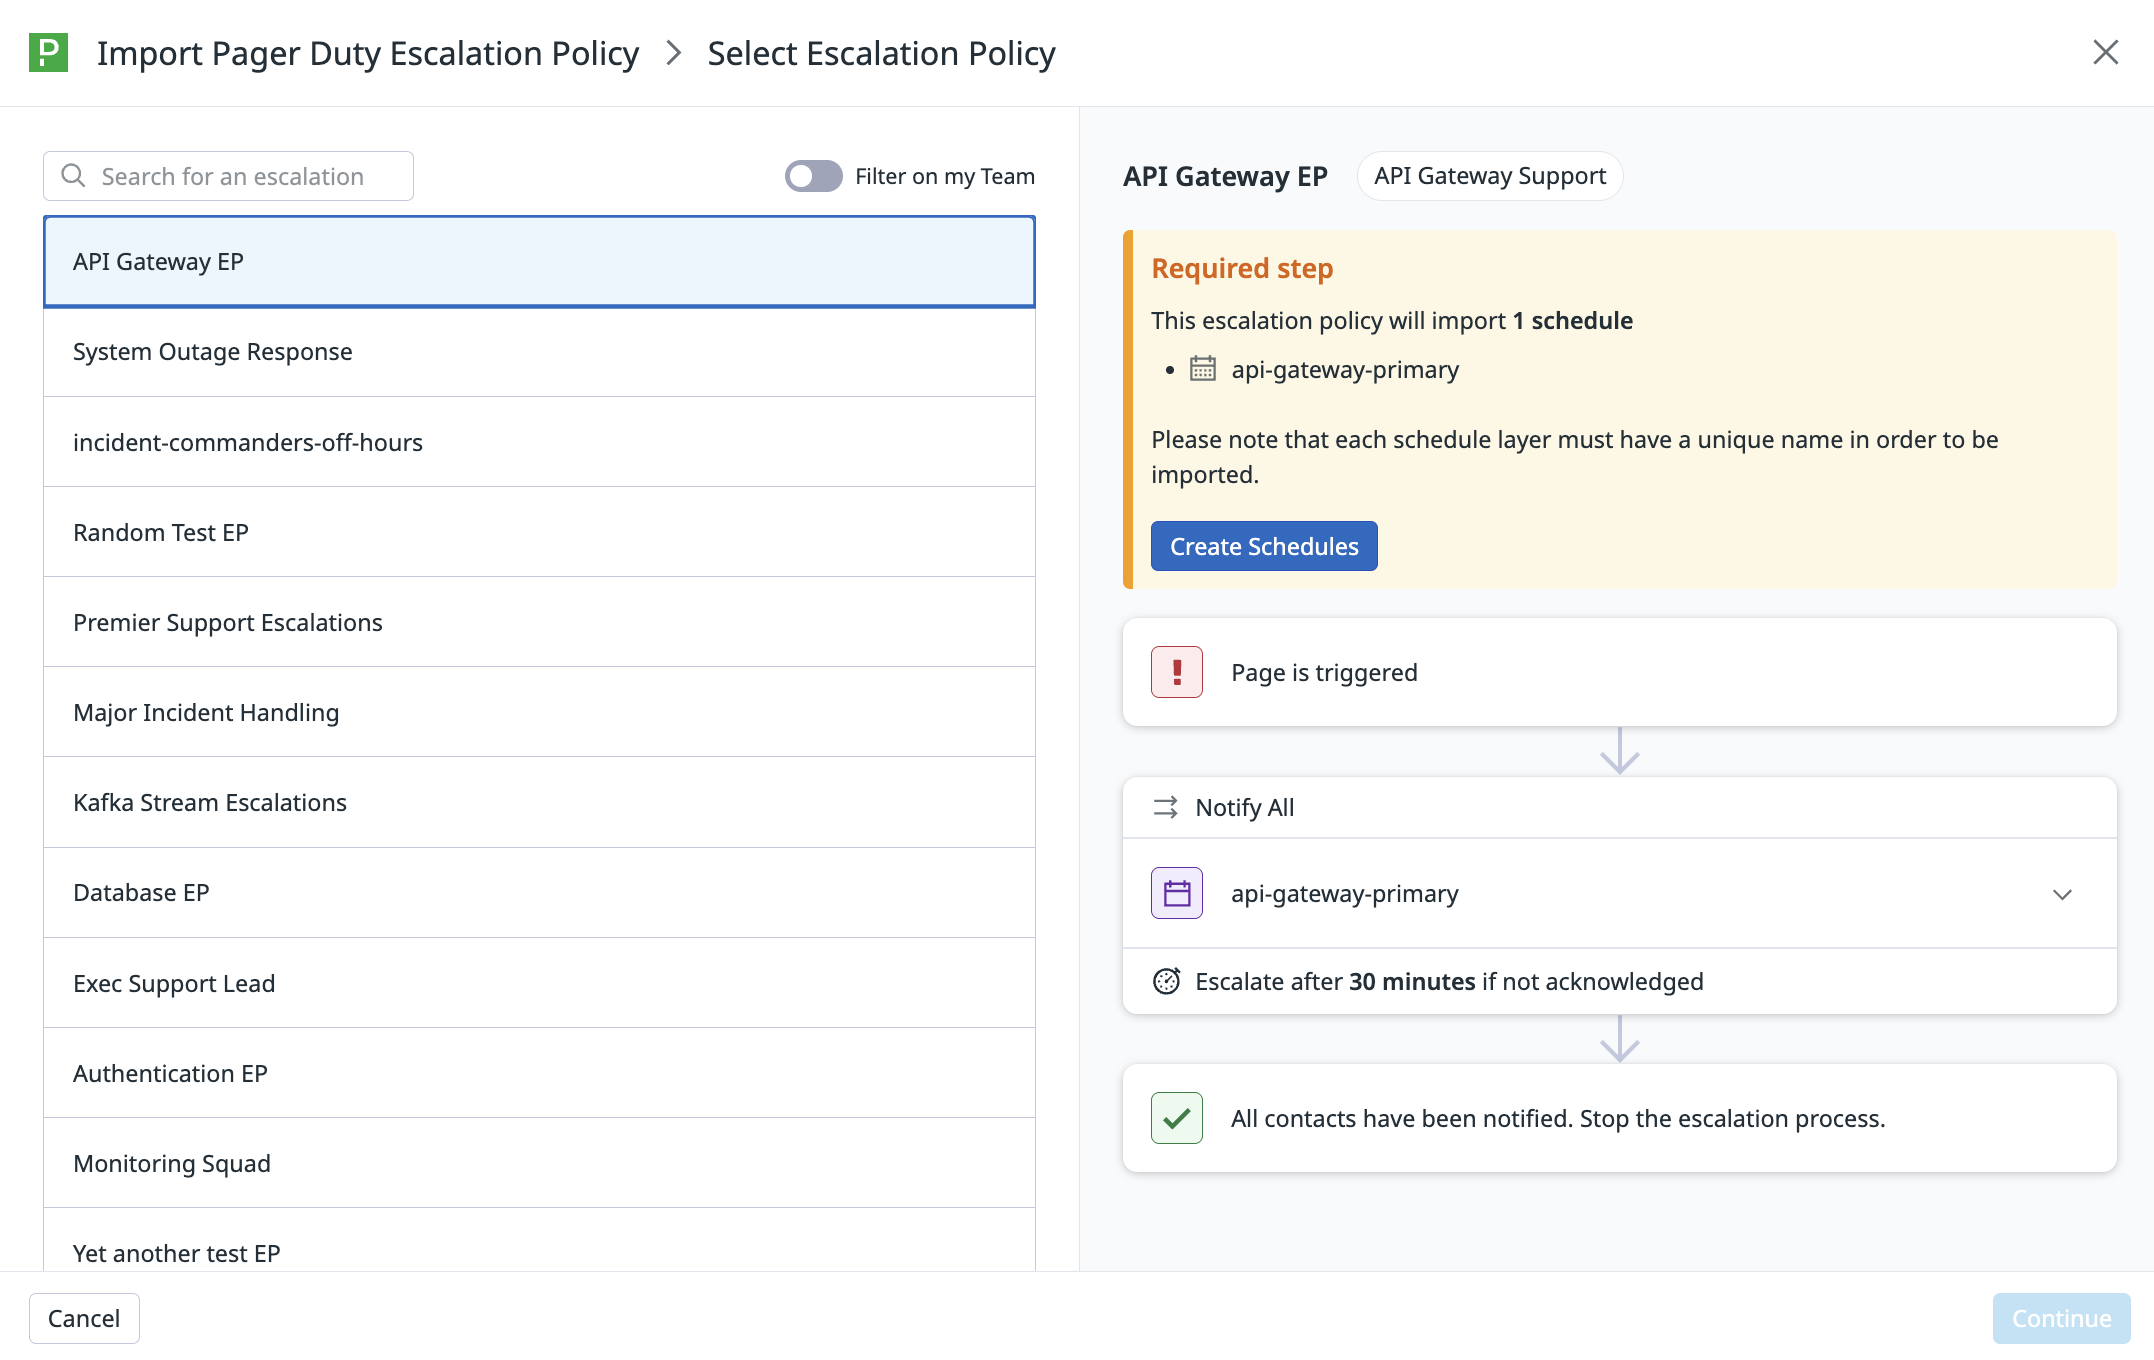Viewport: 2154px width, 1360px height.
Task: Click the Cancel button
Action: (84, 1318)
